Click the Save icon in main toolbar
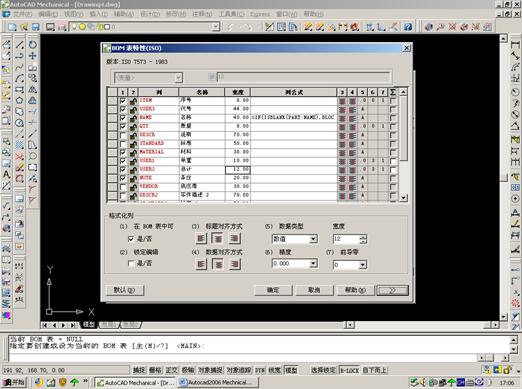The width and height of the screenshot is (522, 389). coord(36,27)
